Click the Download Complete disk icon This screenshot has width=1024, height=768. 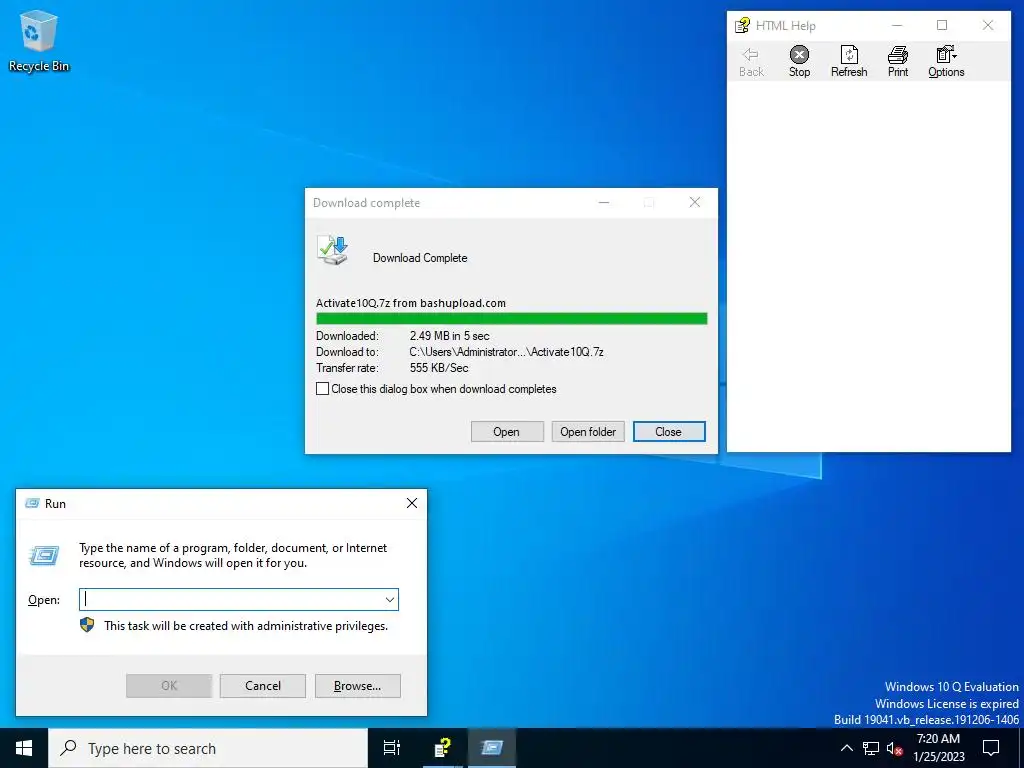333,250
